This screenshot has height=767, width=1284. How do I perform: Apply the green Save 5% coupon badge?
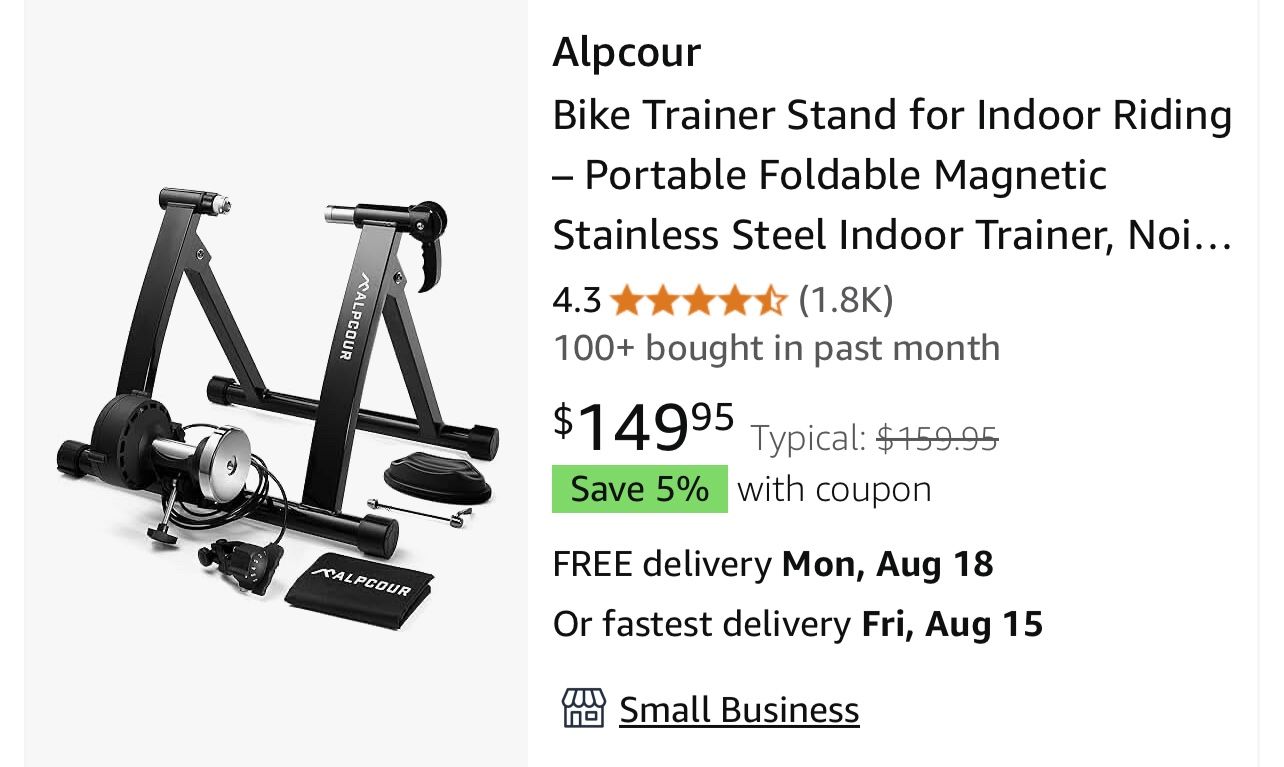tap(639, 489)
